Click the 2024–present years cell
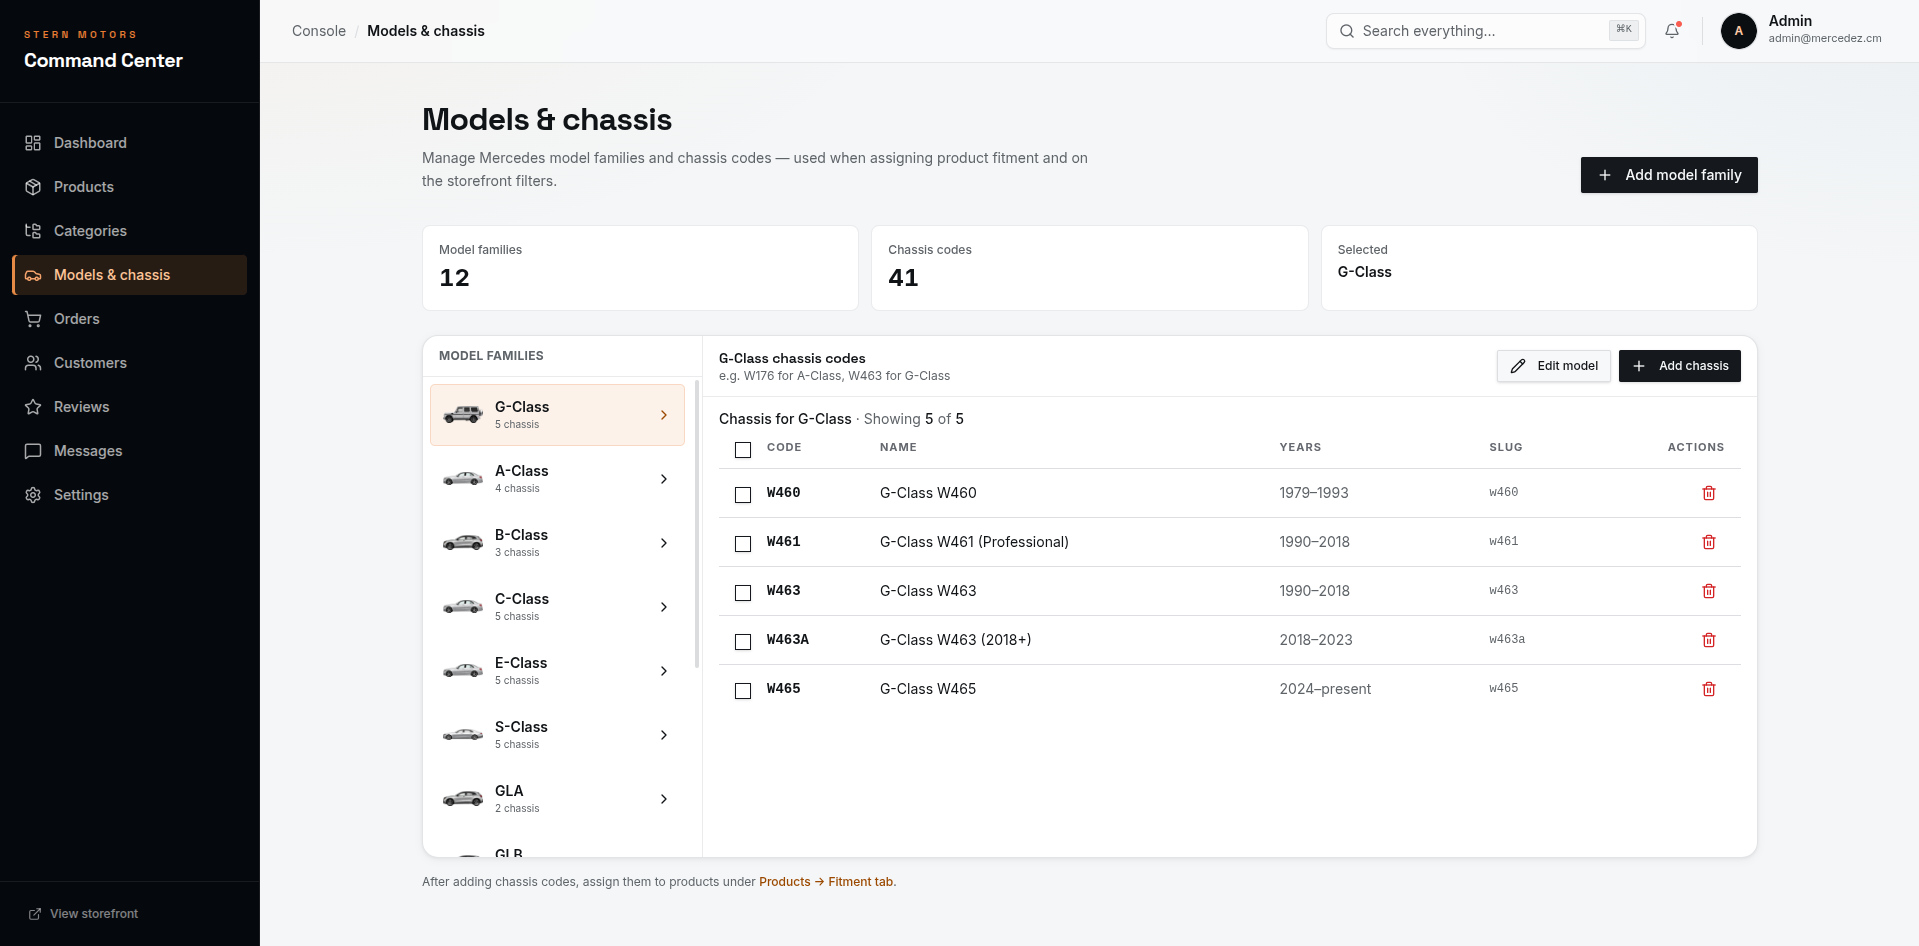1919x946 pixels. [x=1325, y=689]
